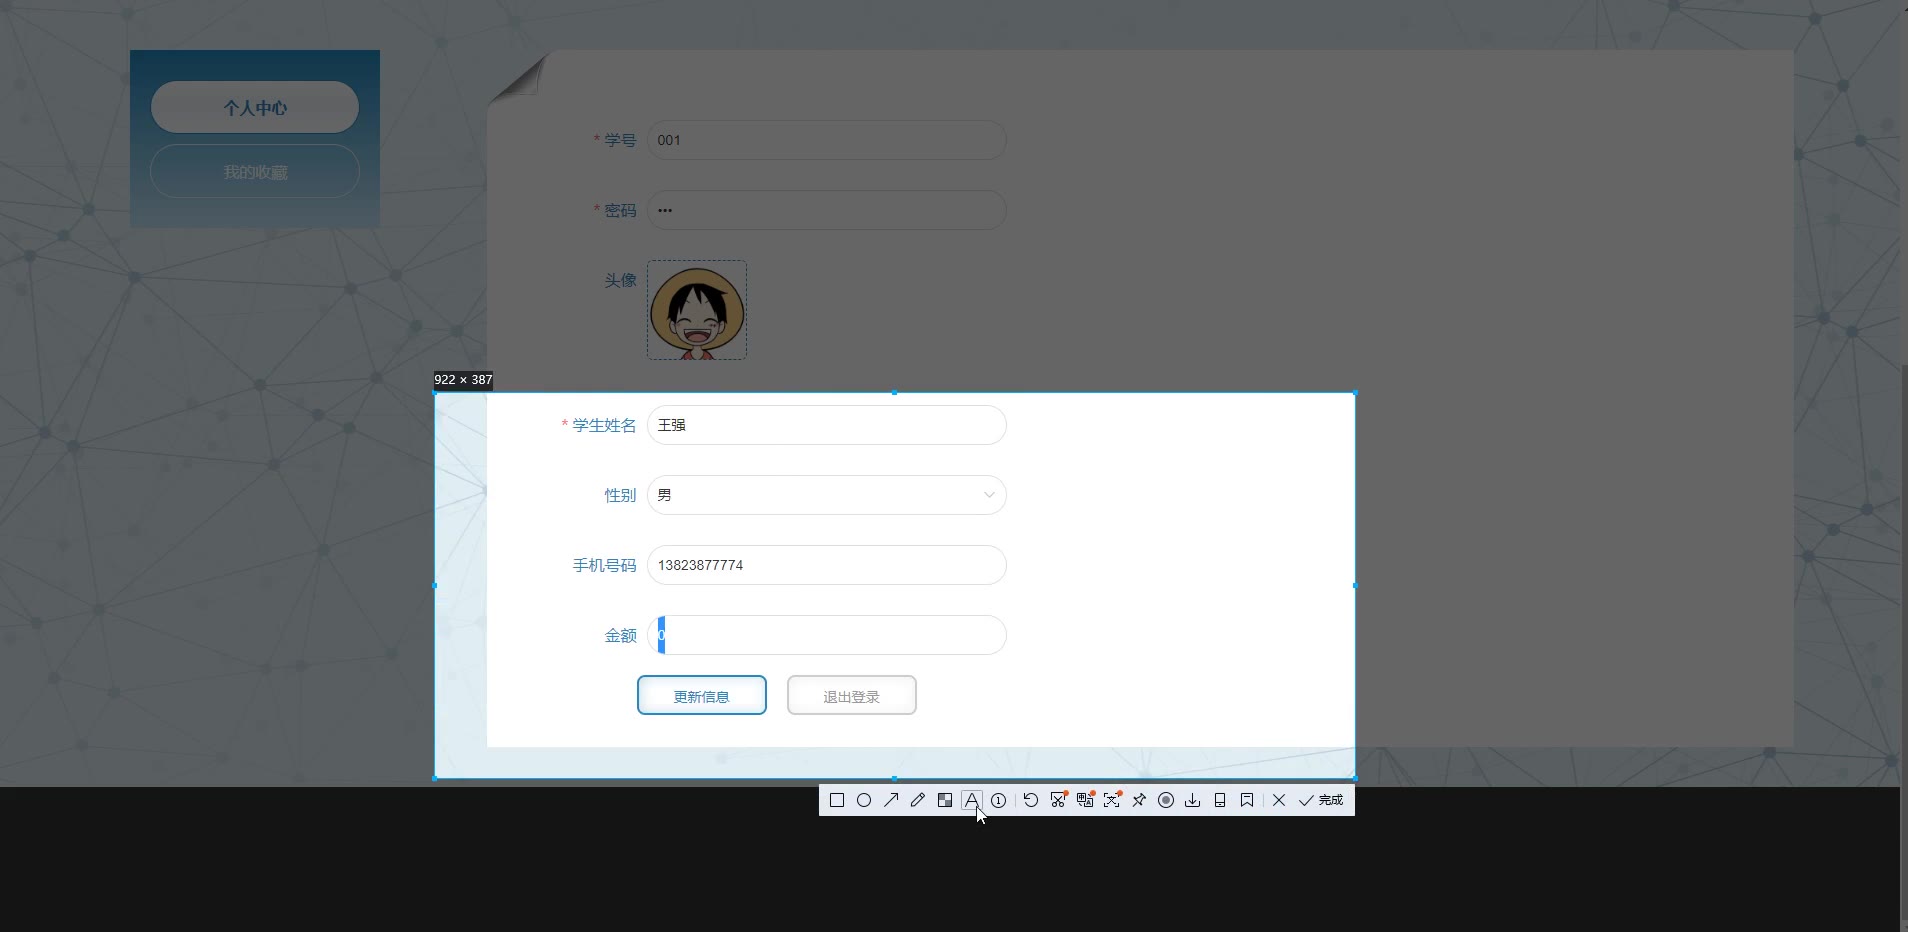
Task: Start screen recording with the record icon
Action: tap(1166, 800)
